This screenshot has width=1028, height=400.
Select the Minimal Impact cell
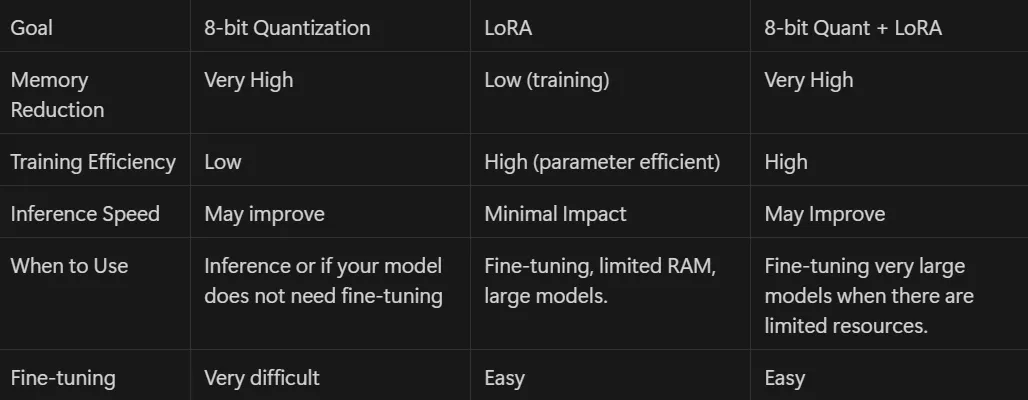point(555,214)
